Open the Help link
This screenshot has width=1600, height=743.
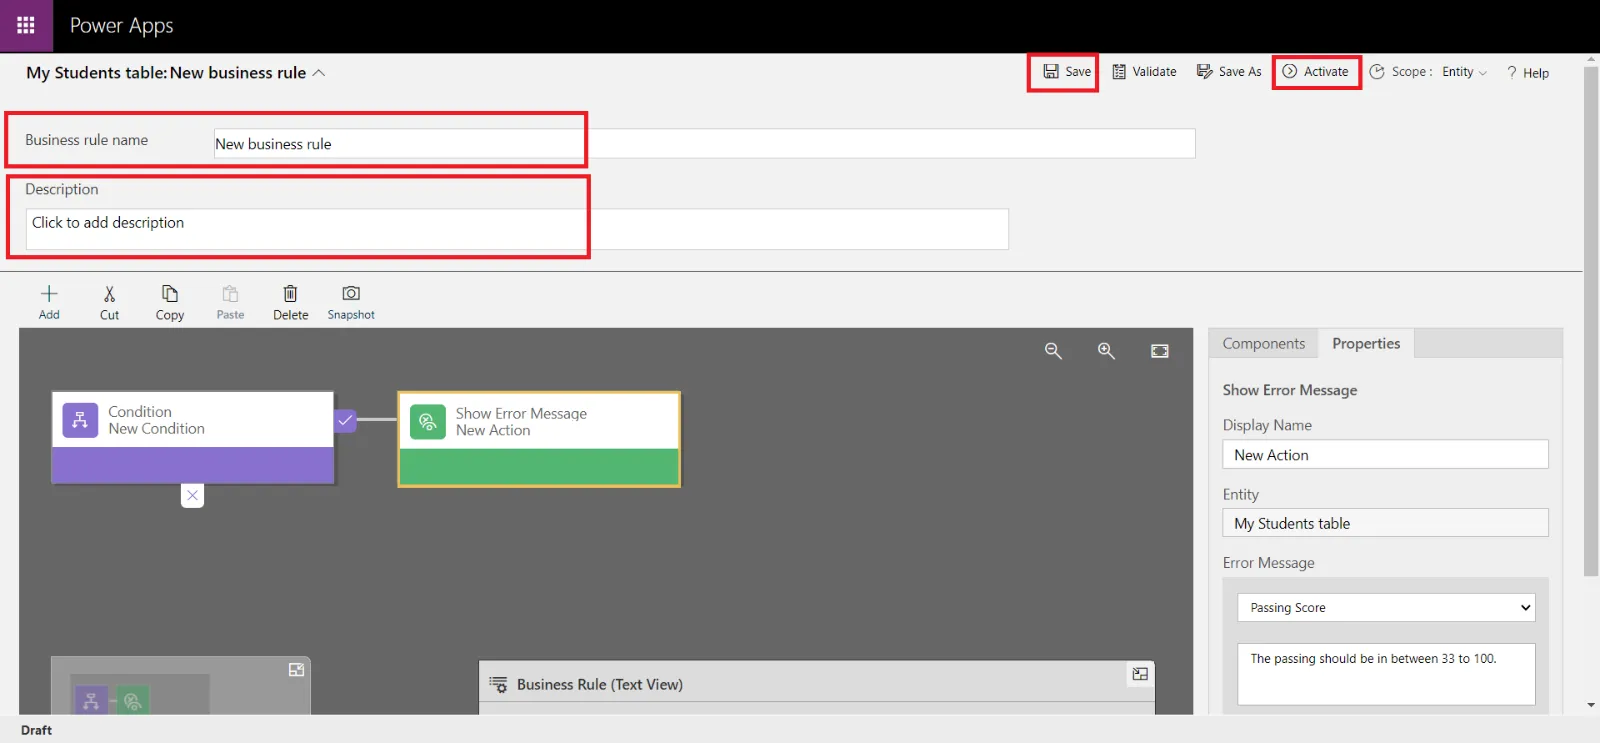[1528, 73]
